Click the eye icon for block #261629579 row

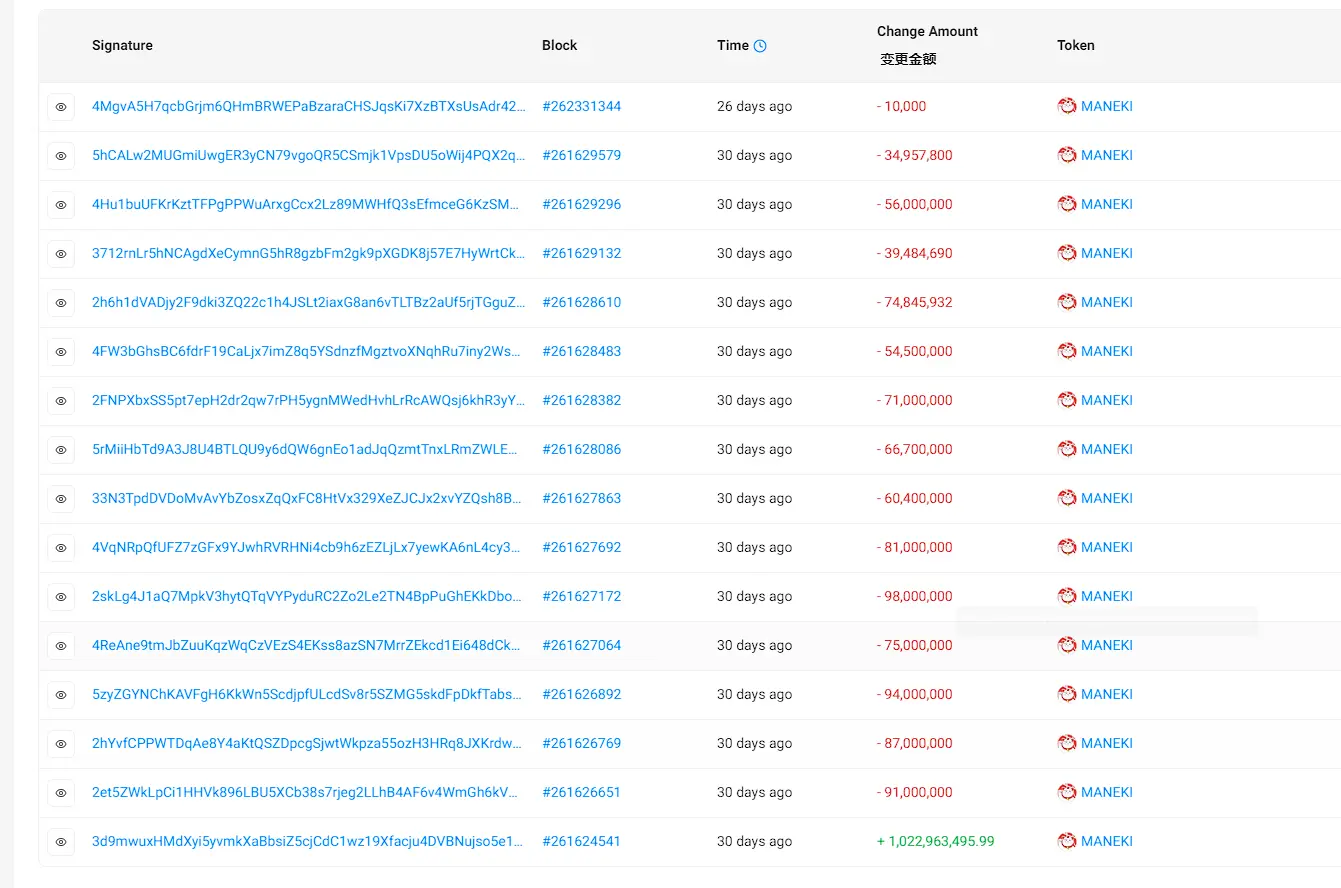(61, 155)
